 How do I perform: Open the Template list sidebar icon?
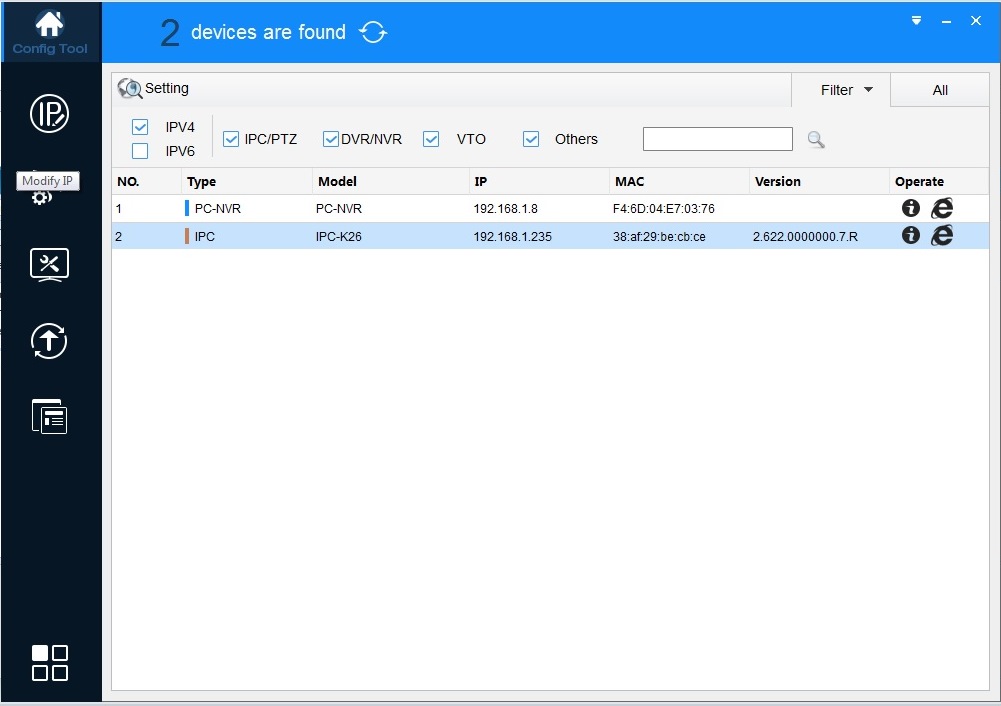(x=49, y=416)
